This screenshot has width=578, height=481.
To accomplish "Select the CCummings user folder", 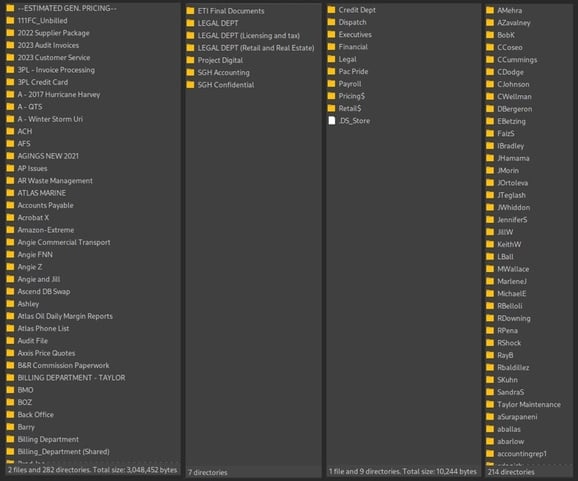I will pyautogui.click(x=517, y=59).
